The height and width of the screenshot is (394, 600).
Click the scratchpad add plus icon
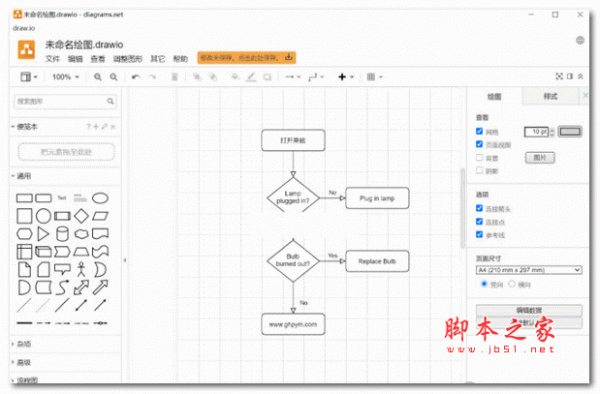96,127
